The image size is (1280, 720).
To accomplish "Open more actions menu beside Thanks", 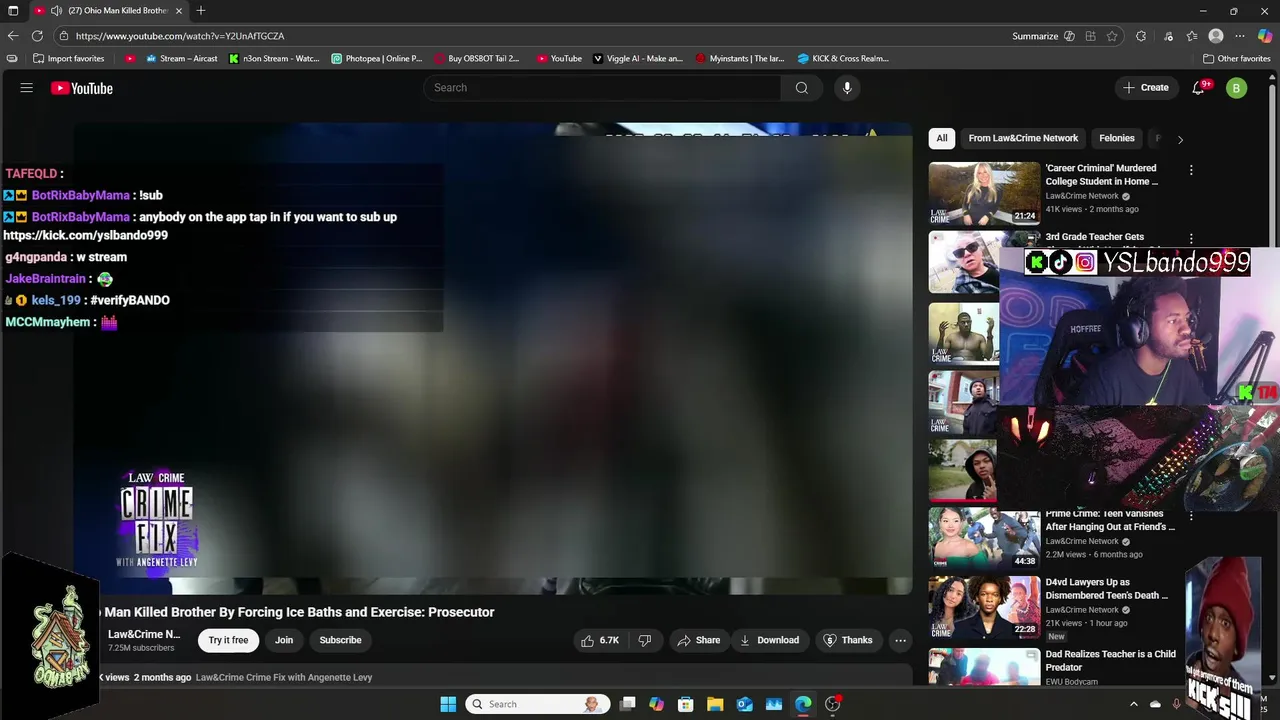I will (900, 640).
